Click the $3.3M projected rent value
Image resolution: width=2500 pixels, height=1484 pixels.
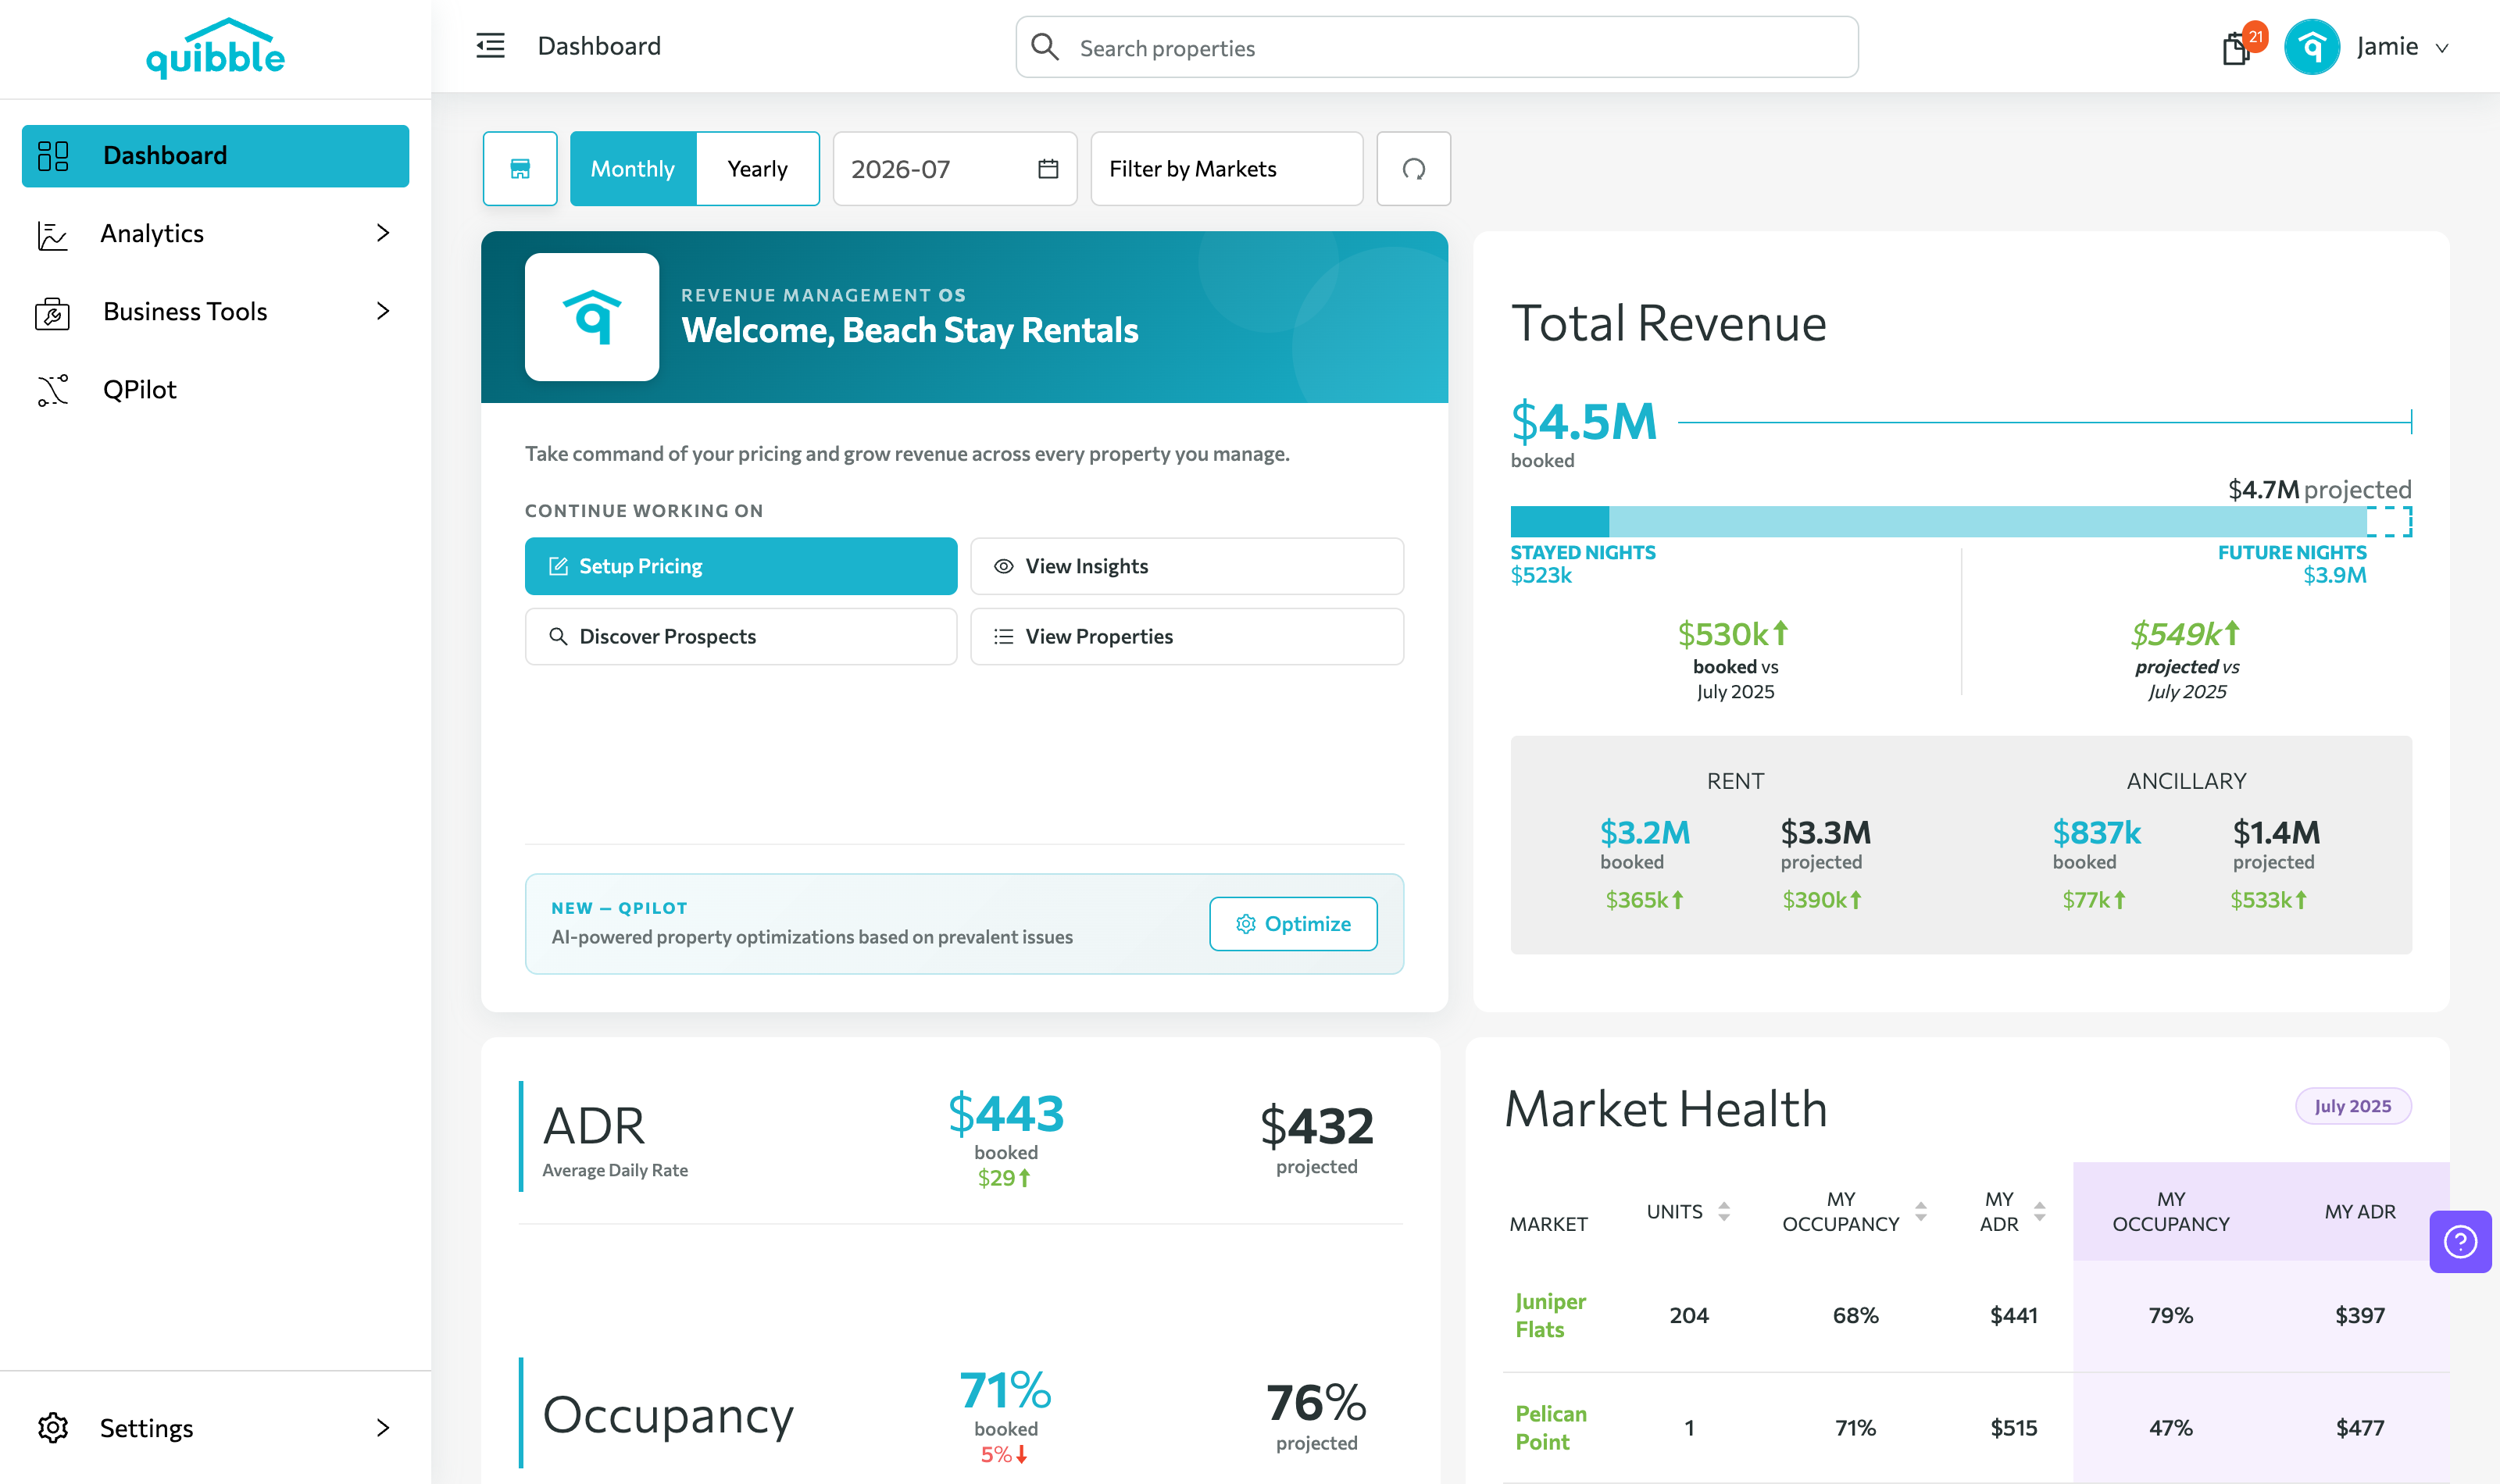1825,832
